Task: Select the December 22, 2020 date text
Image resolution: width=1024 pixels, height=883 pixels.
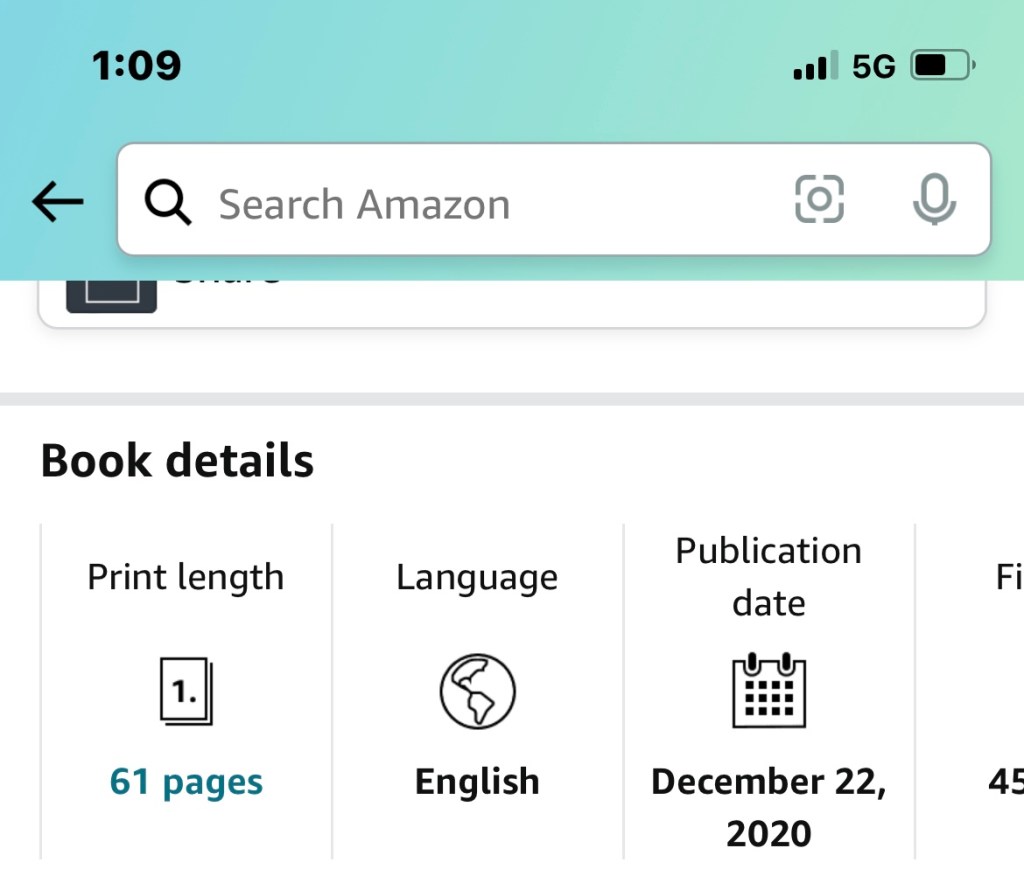Action: coord(769,807)
